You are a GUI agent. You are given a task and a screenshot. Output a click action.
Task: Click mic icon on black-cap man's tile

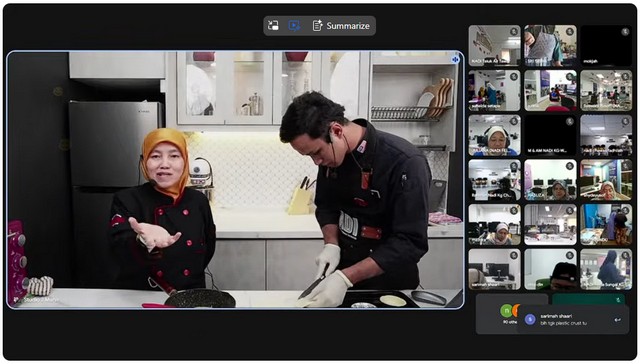[x=570, y=255]
